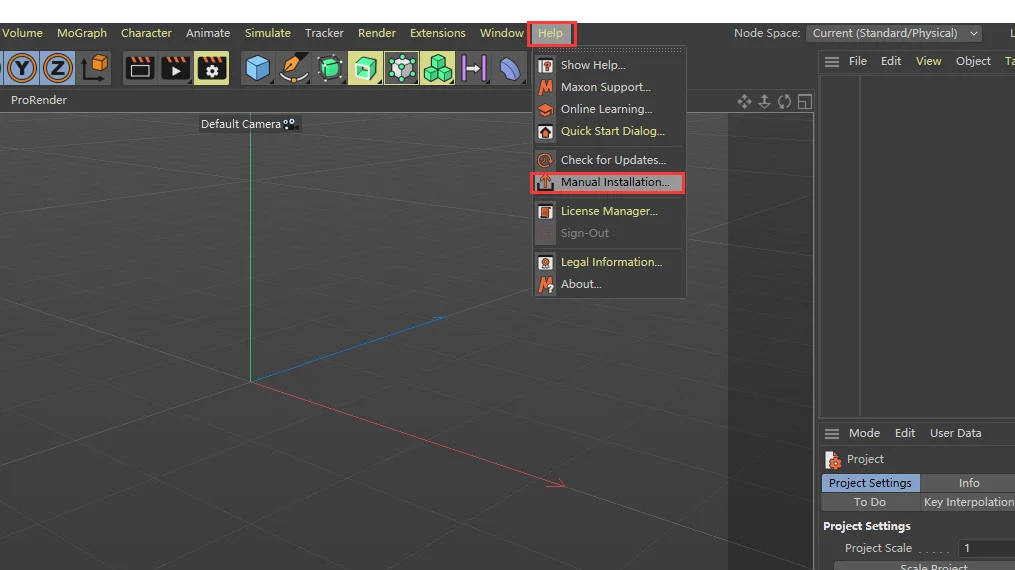This screenshot has height=570, width=1015.
Task: Select the blue Cube primitive icon
Action: 258,68
